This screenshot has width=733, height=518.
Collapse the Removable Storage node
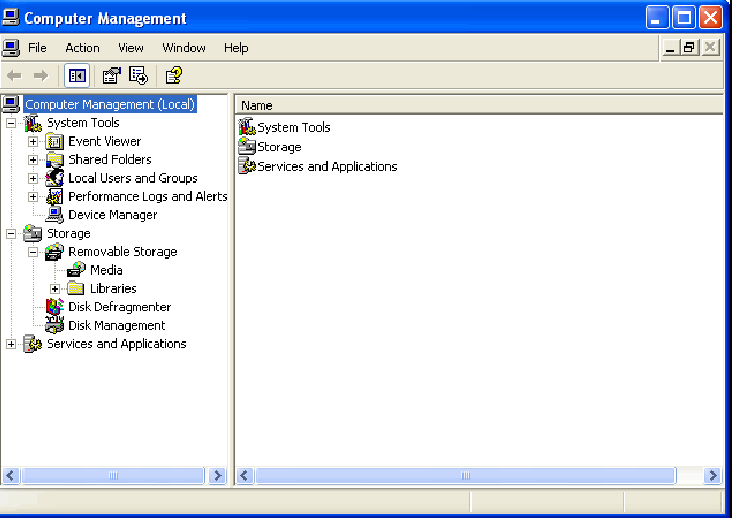33,252
